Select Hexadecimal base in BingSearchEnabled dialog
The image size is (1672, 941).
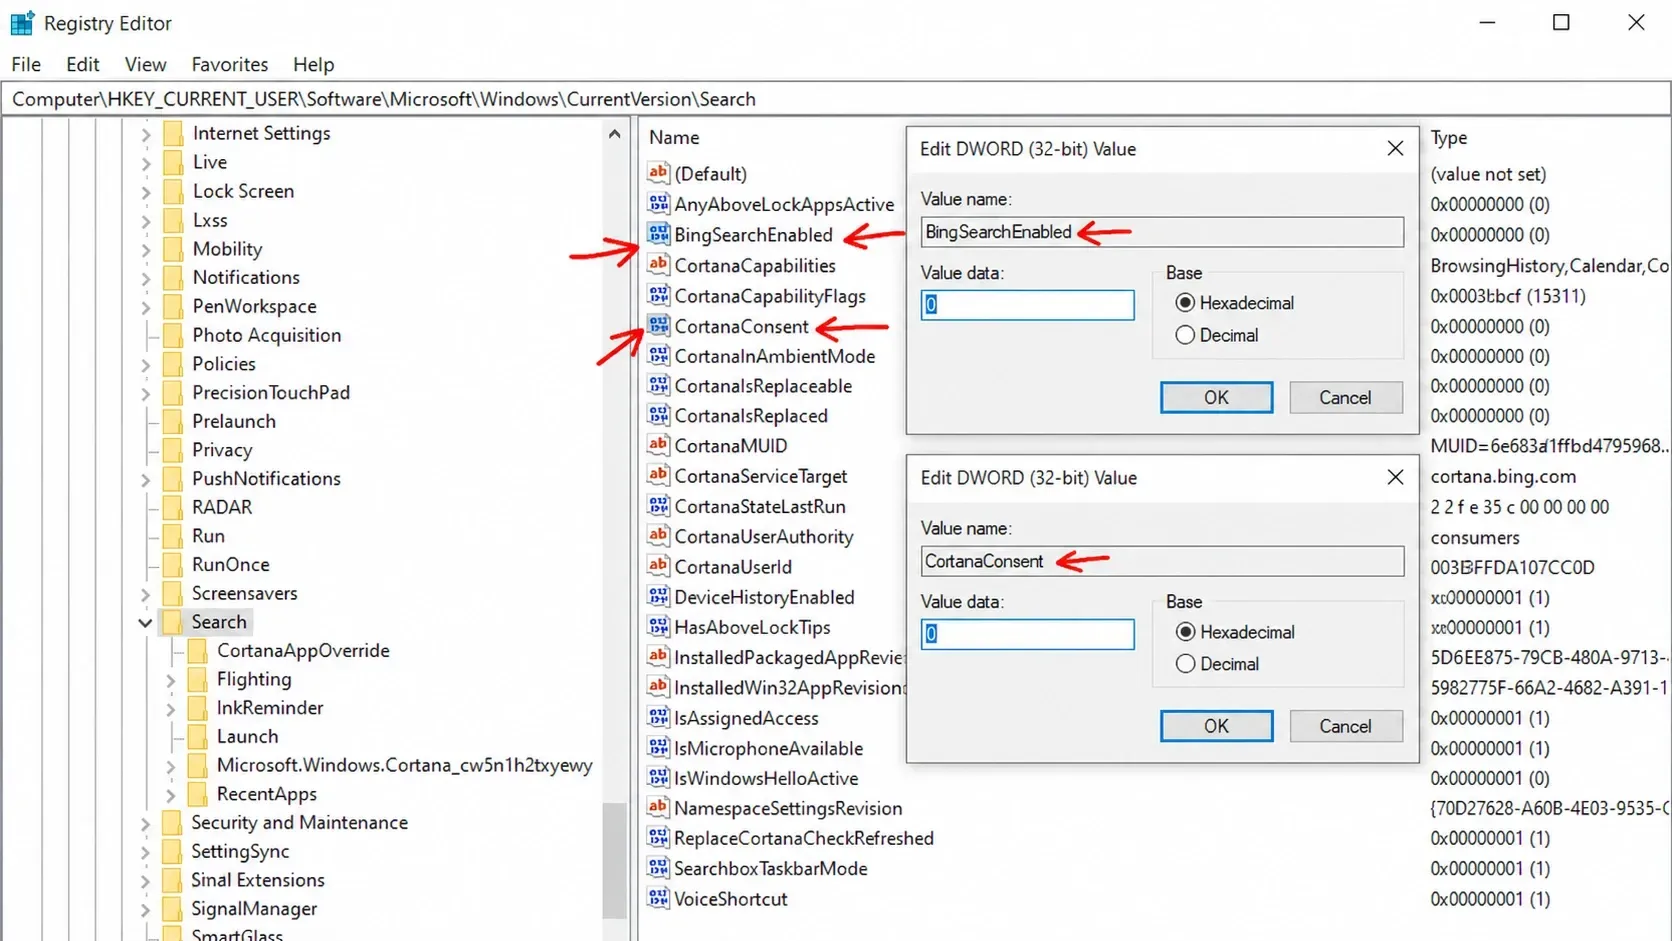[1185, 302]
